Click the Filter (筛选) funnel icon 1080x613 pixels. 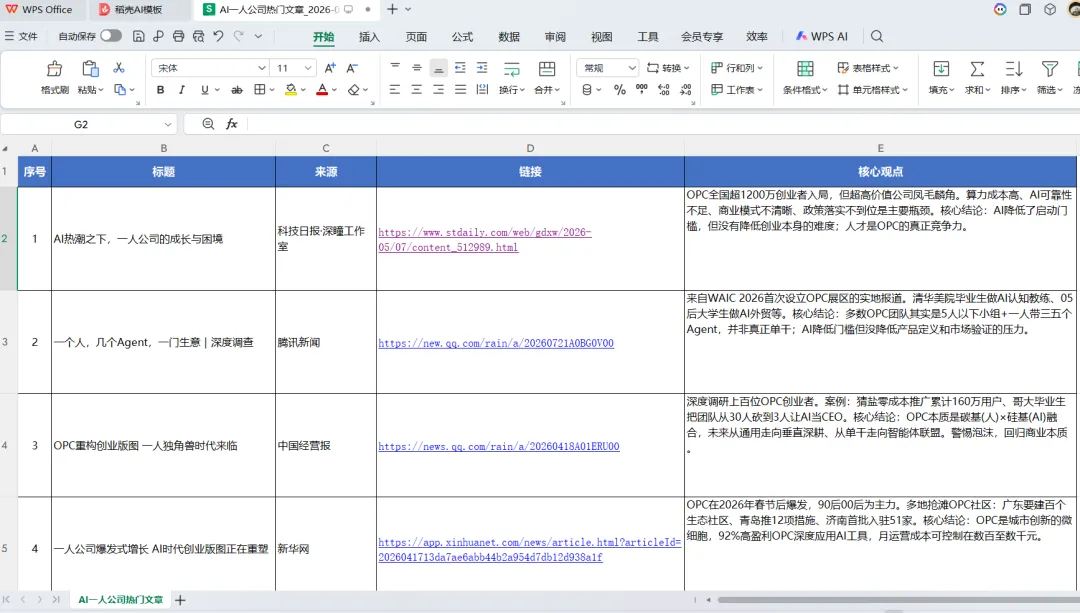click(1050, 68)
